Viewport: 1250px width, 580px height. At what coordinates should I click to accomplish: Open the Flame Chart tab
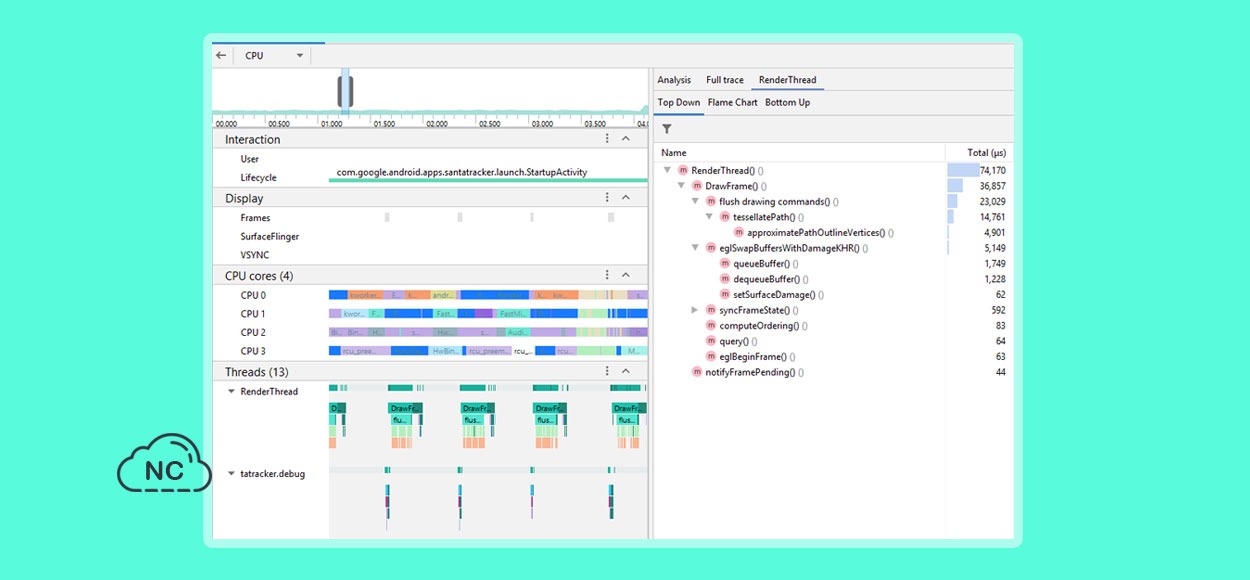pyautogui.click(x=733, y=103)
